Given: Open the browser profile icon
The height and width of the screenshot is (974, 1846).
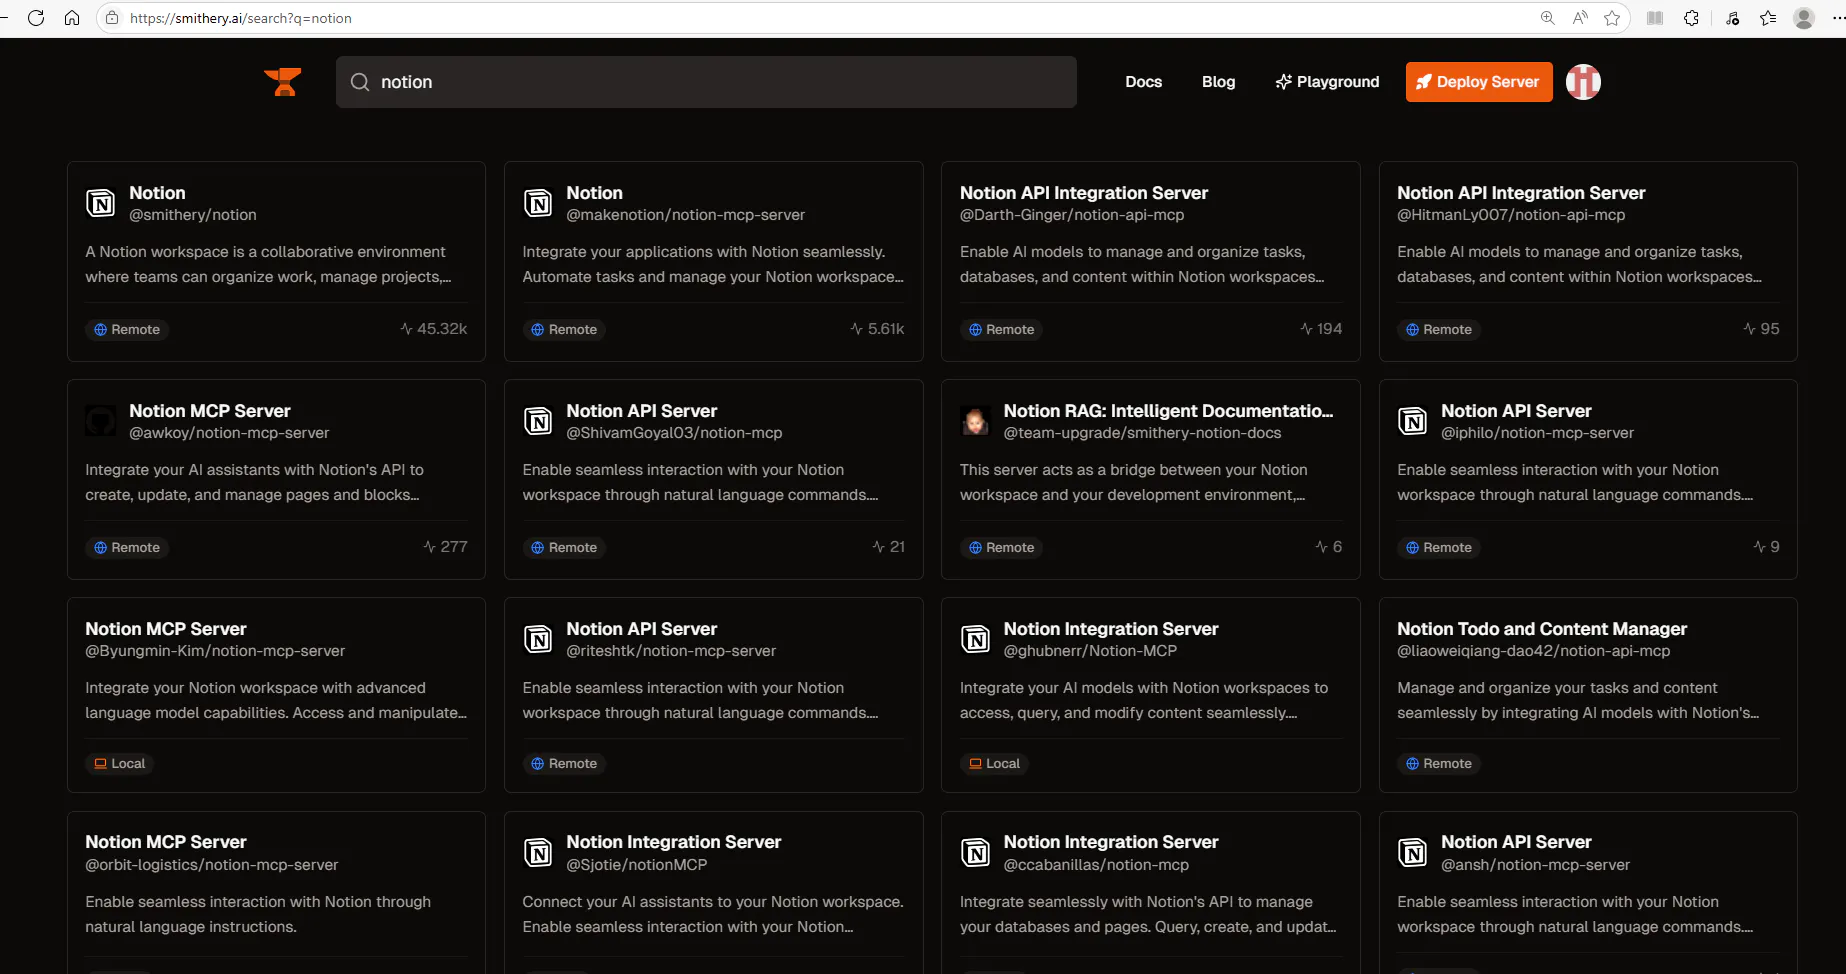Looking at the screenshot, I should pos(1804,18).
